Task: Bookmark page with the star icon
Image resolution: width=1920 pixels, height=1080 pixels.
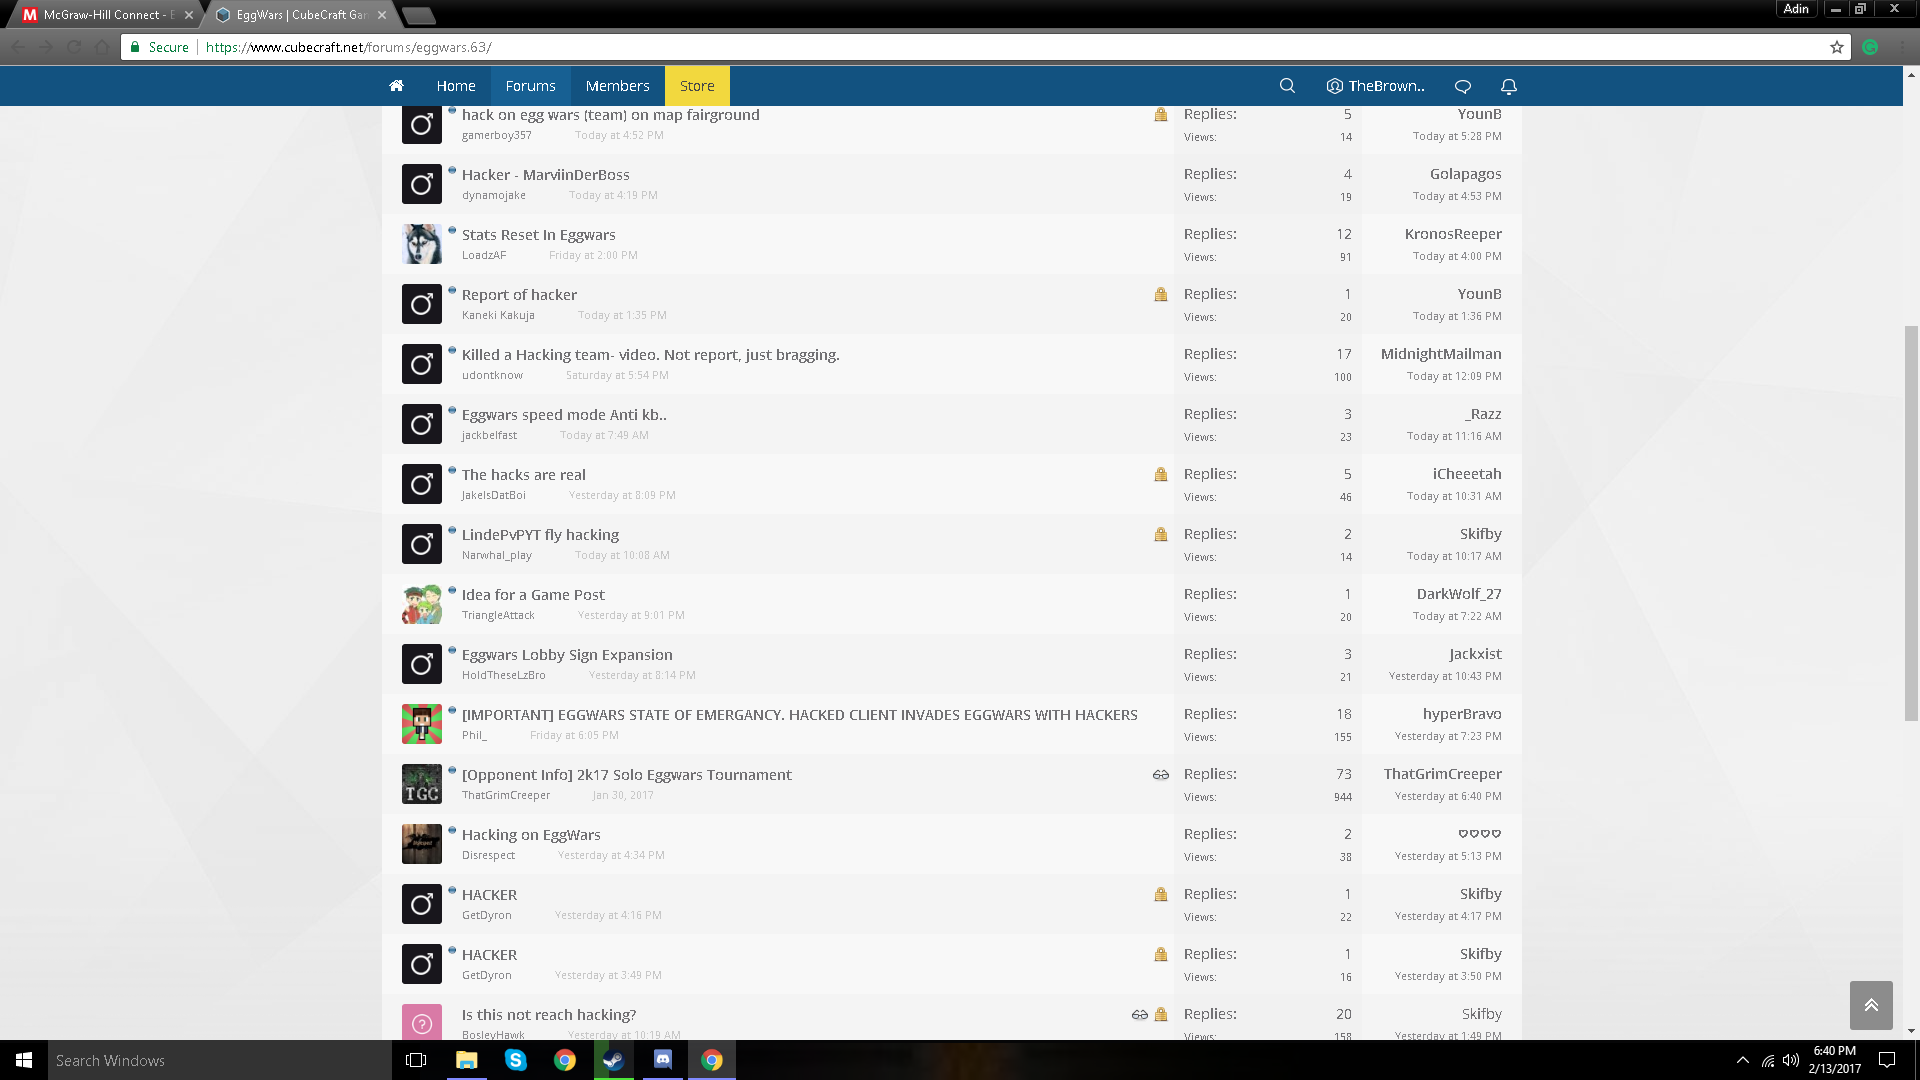Action: [1837, 47]
